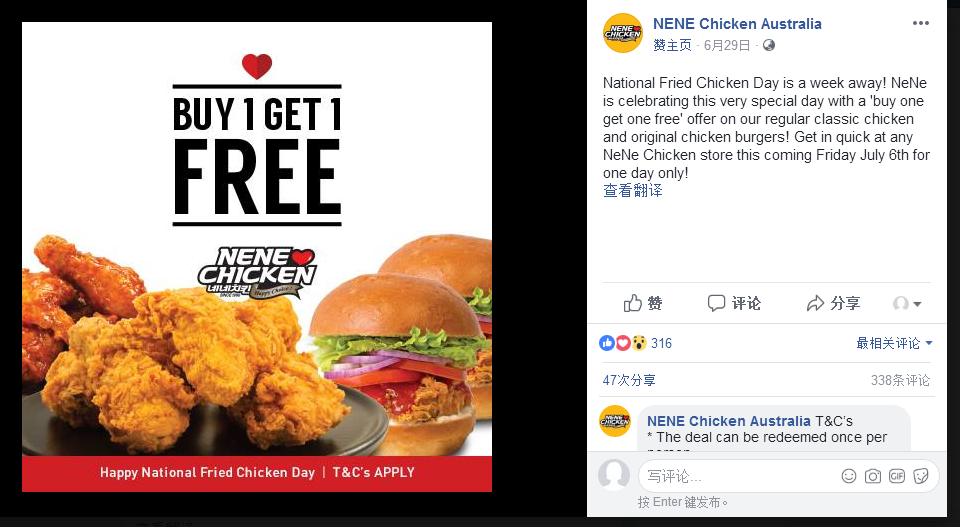The image size is (960, 527).
Task: Insert an emoji with the smiley icon
Action: coord(849,476)
